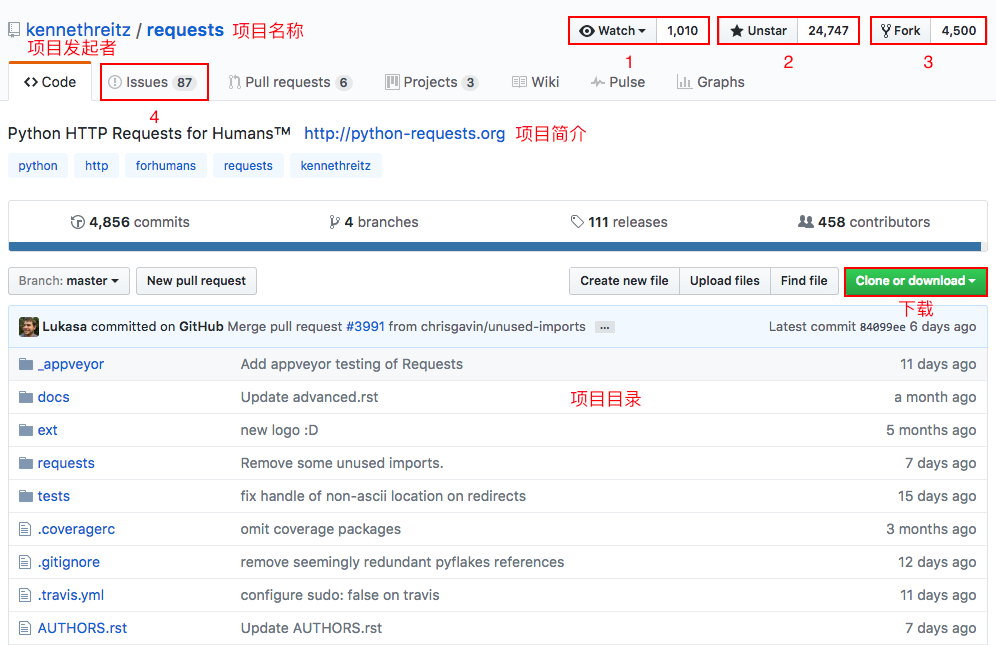Click the repository book icon beside kennethreitz
996x645 pixels.
pyautogui.click(x=14, y=30)
